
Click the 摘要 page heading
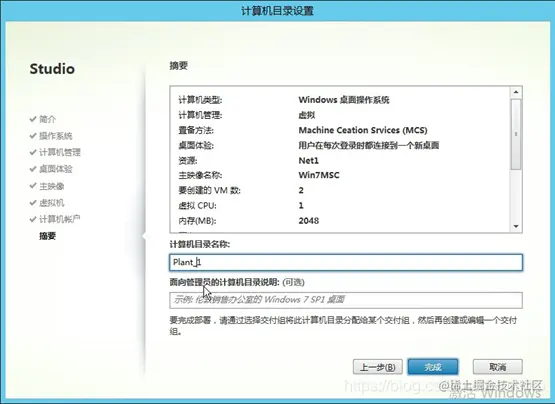(x=178, y=66)
